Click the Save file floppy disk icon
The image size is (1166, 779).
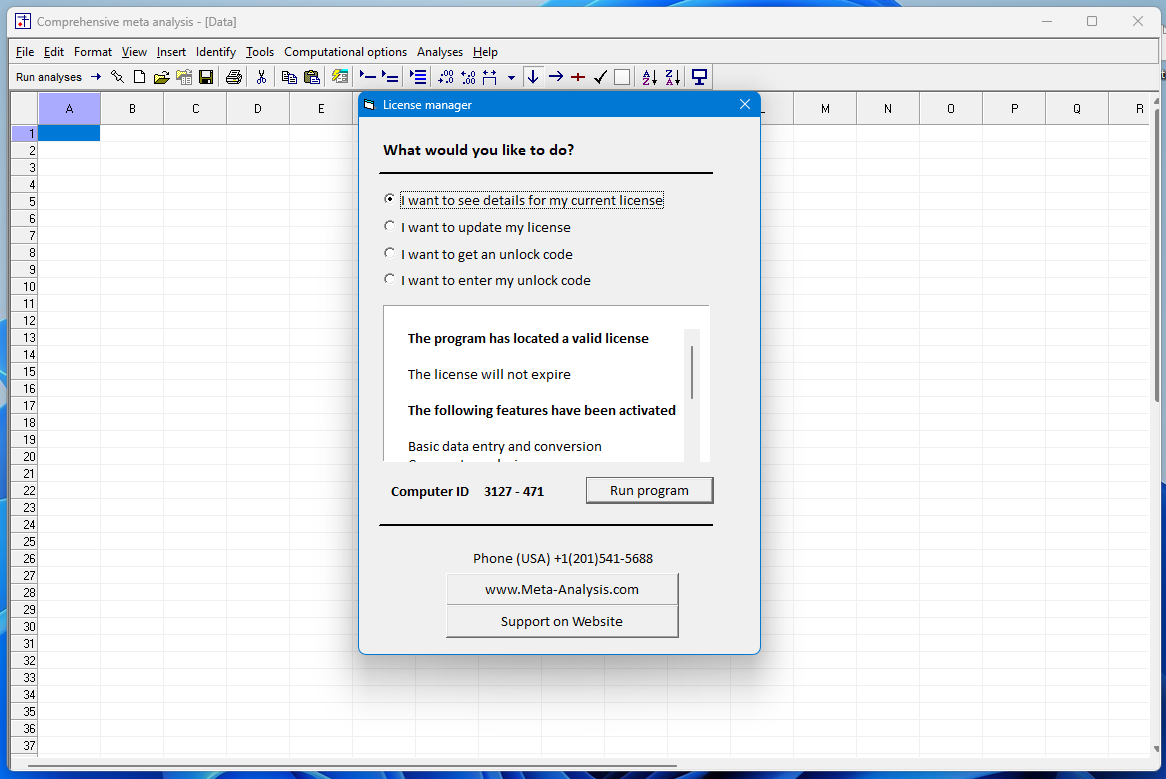(206, 77)
